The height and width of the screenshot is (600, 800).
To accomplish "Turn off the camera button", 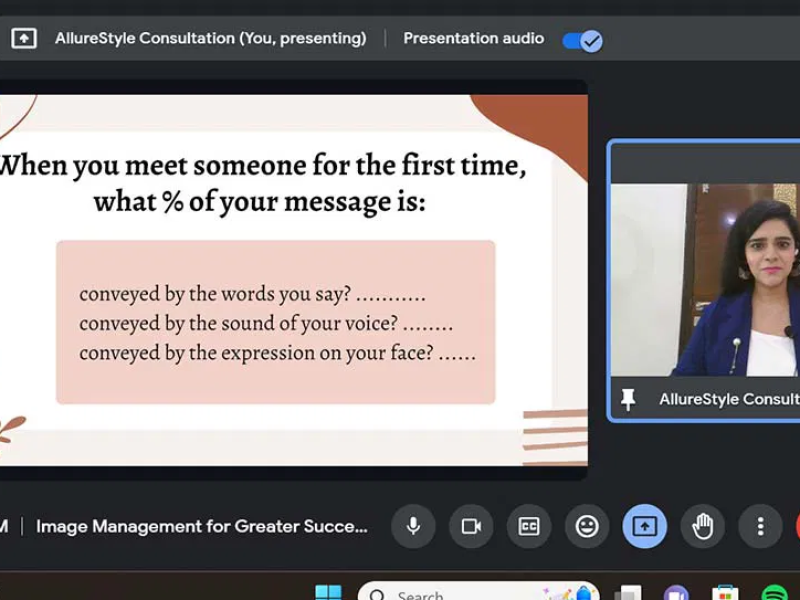I will (471, 526).
